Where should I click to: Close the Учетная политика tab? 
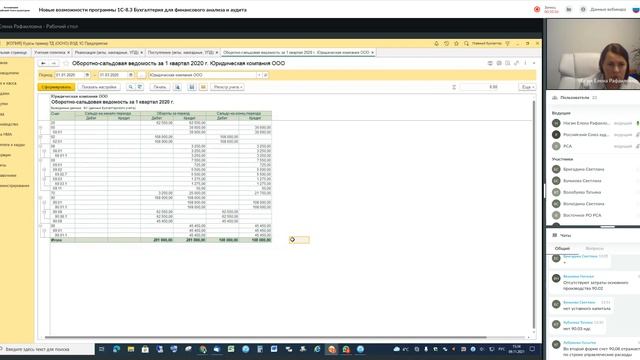(69, 52)
